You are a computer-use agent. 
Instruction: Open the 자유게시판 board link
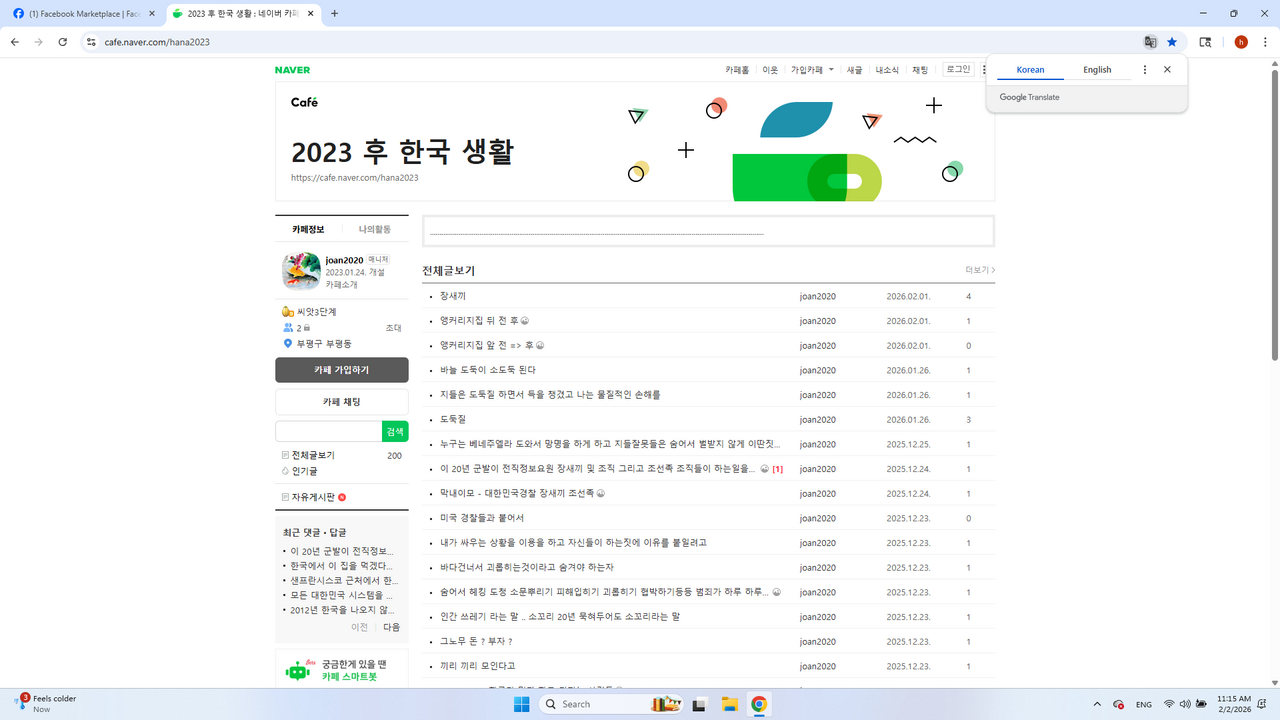(313, 497)
